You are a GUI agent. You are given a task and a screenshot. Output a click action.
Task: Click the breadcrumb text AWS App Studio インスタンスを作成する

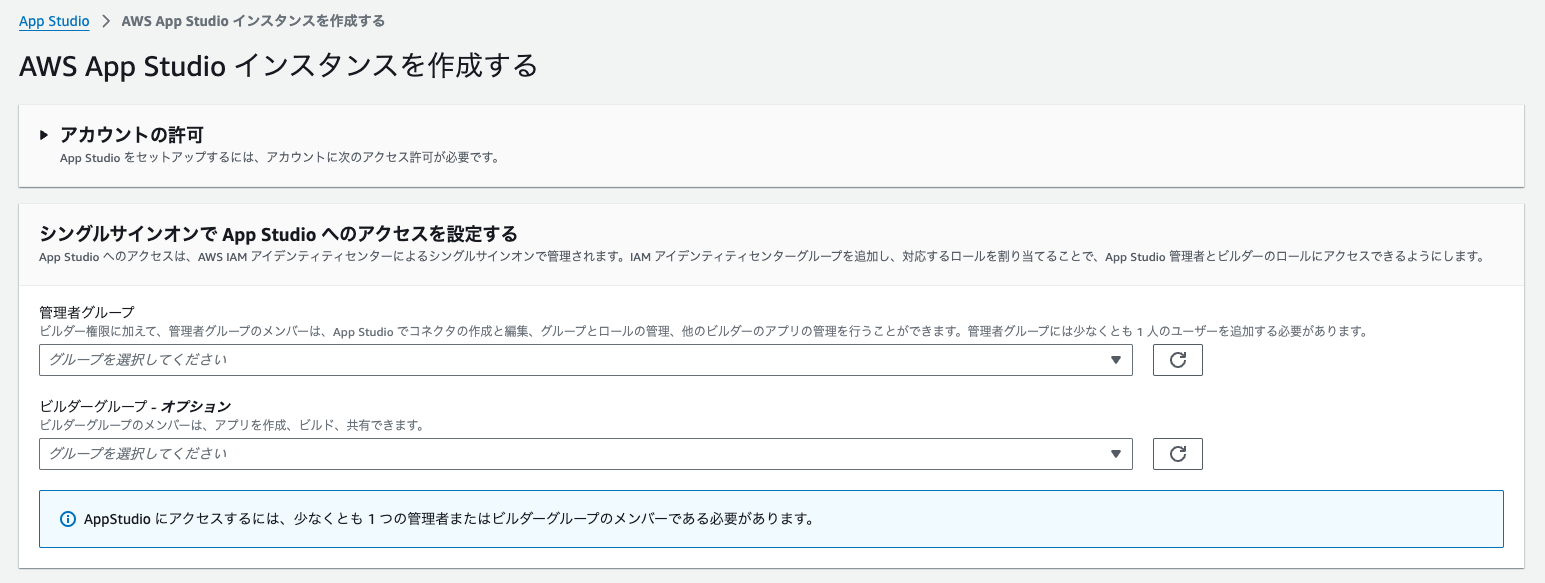pos(253,21)
